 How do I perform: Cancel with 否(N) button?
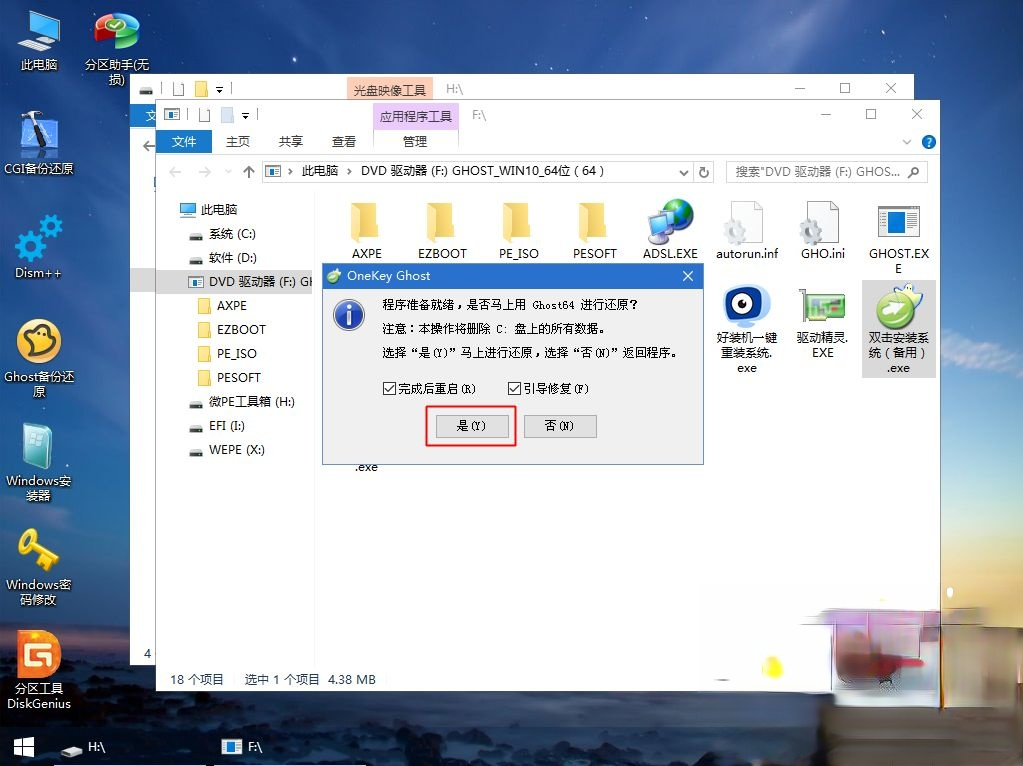point(560,426)
